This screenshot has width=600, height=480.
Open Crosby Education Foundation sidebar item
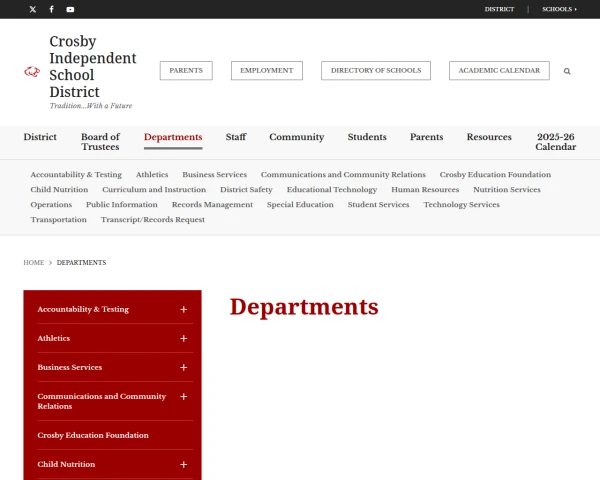pyautogui.click(x=93, y=436)
